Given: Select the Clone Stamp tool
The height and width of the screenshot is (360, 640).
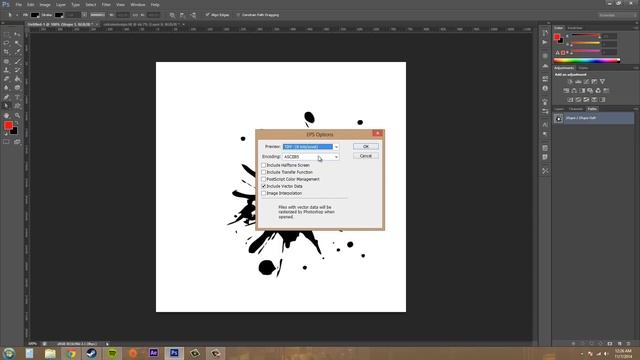Looking at the screenshot, I should 6,70.
